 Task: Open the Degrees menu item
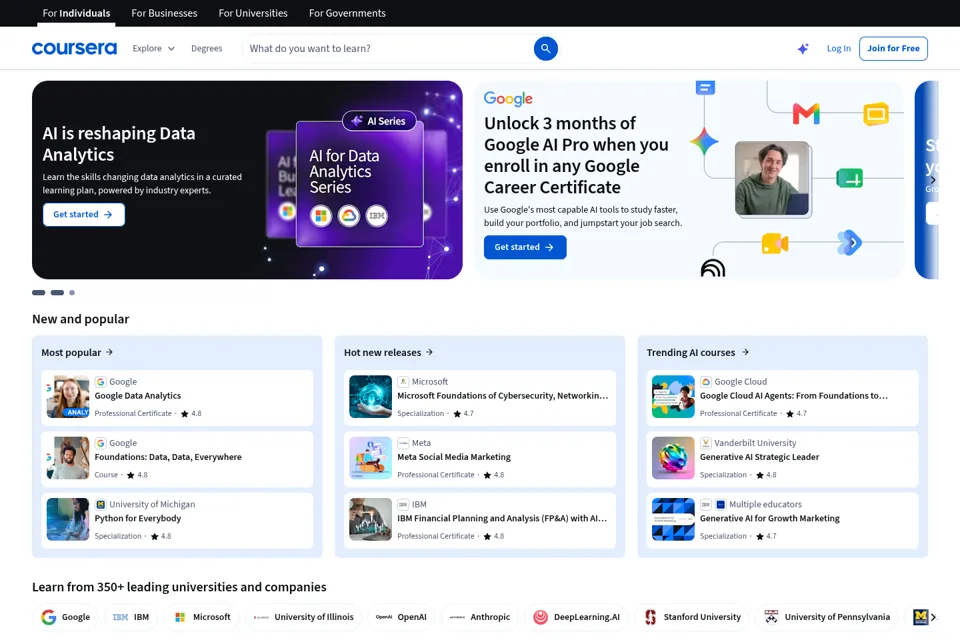(x=206, y=48)
